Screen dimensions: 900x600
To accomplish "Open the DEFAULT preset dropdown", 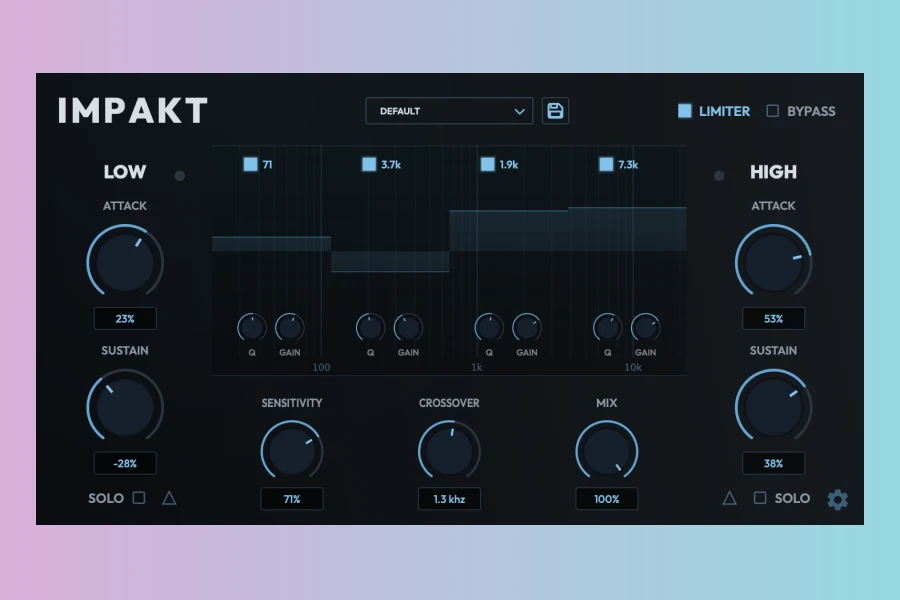I will click(x=449, y=111).
